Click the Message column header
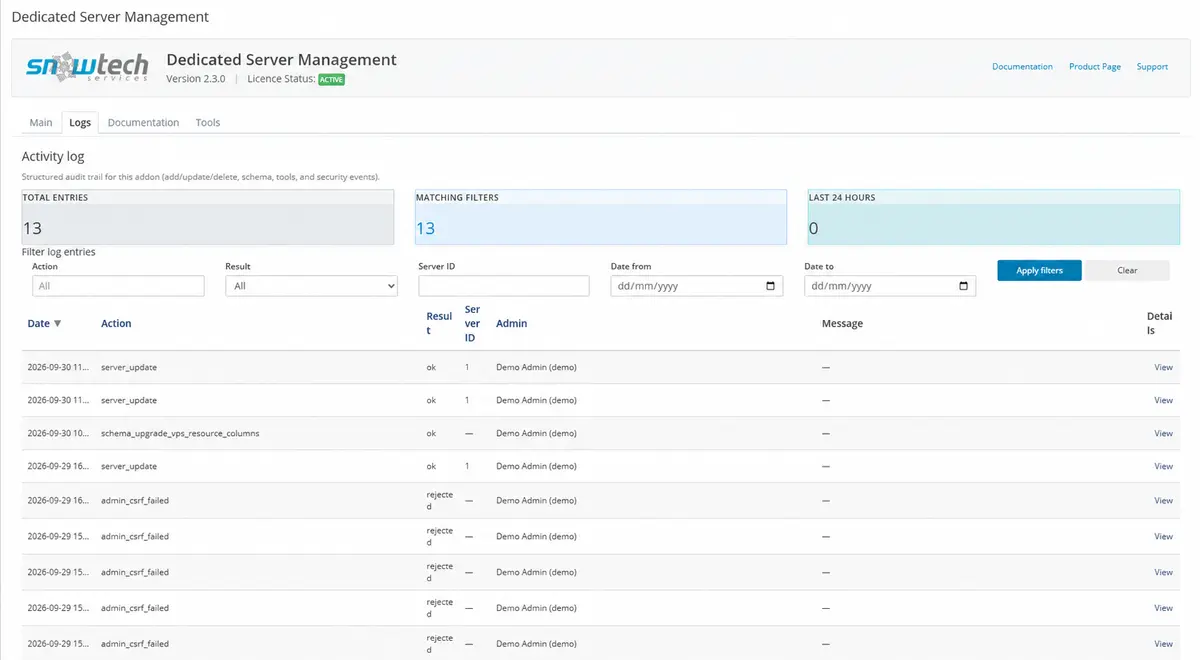The height and width of the screenshot is (660, 1200). (842, 323)
